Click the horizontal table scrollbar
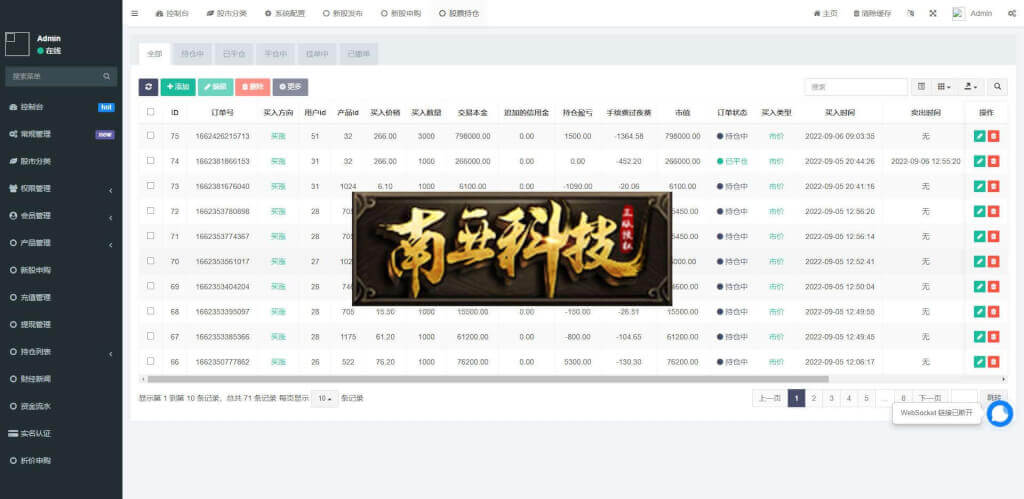Viewport: 1024px width, 499px height. [488, 379]
